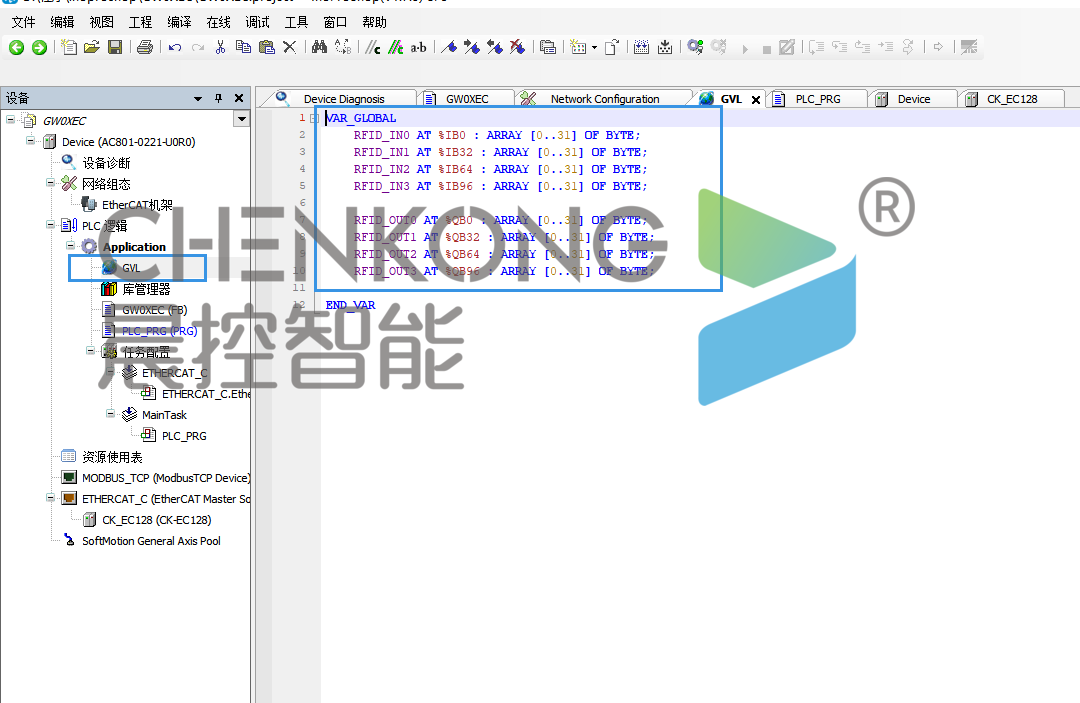1080x703 pixels.
Task: Open the 编译 menu
Action: (180, 22)
